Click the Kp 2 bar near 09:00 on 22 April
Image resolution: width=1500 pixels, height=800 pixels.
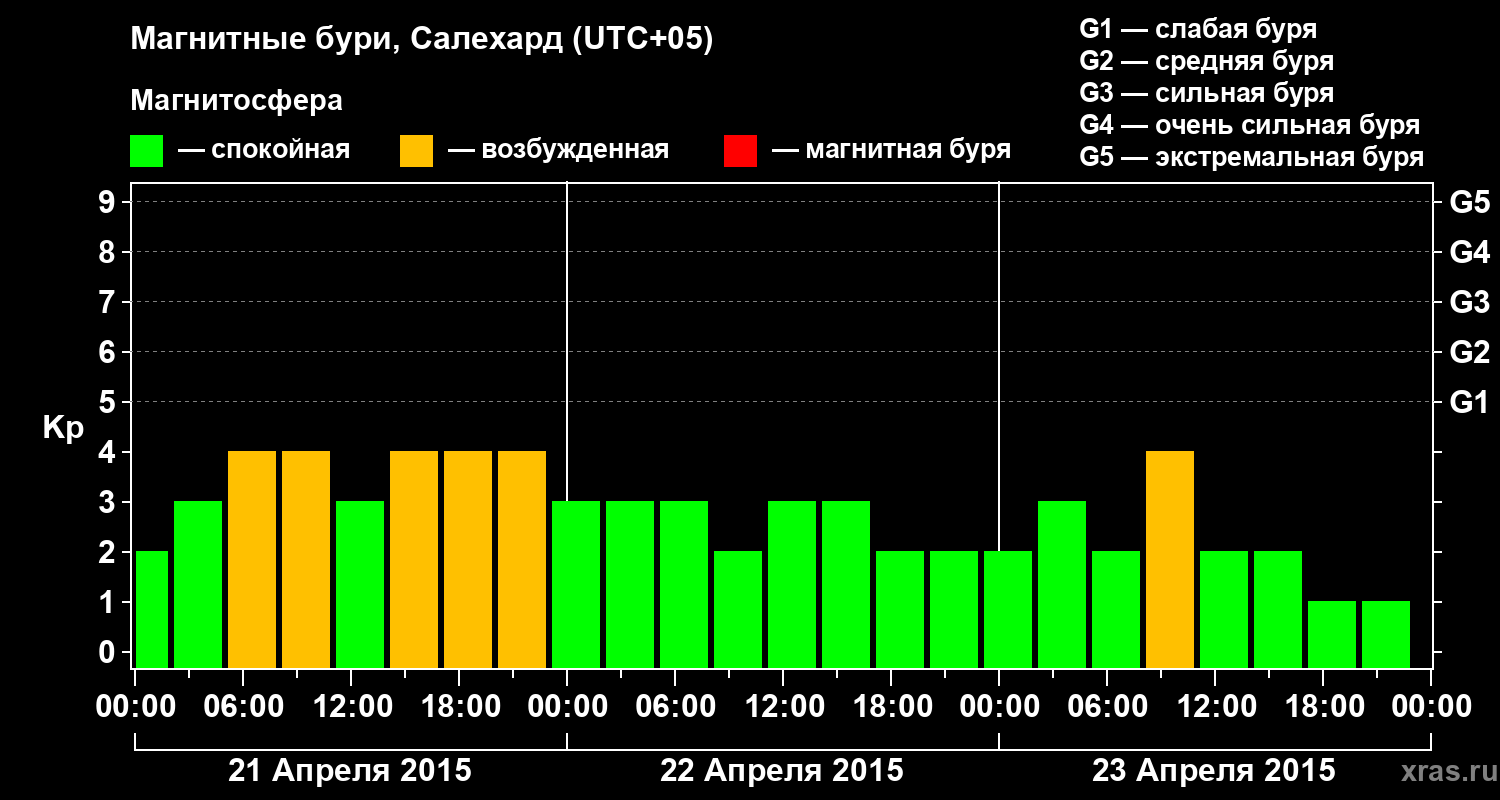(738, 610)
